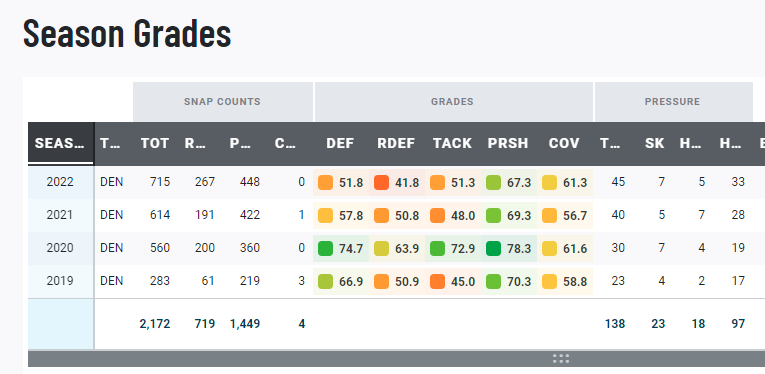Select the PRESSURE group header
The image size is (765, 374).
pyautogui.click(x=672, y=102)
